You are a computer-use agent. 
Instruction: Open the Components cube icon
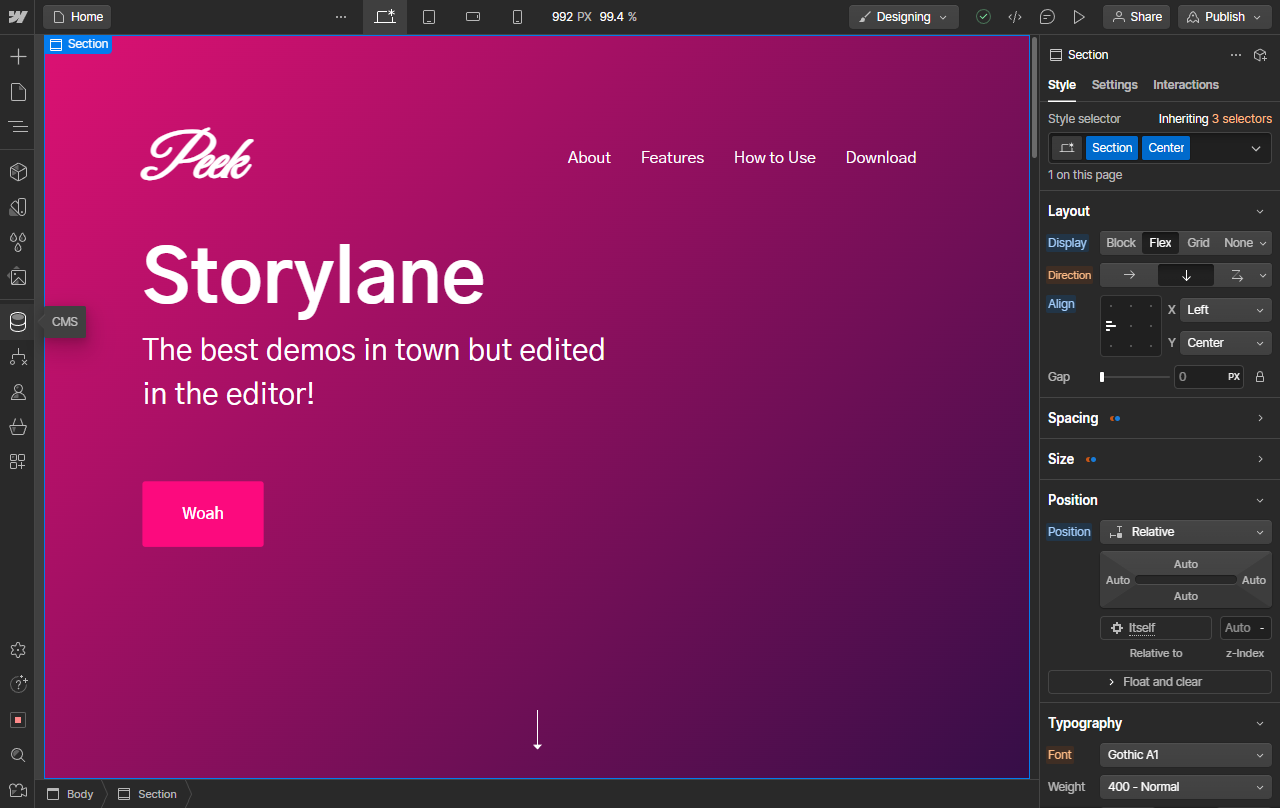18,172
